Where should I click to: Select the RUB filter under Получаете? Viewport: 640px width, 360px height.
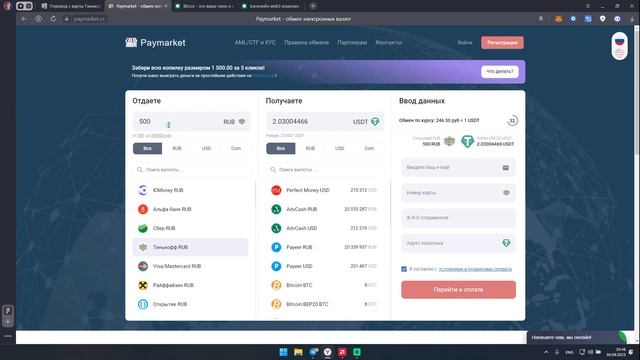pos(310,148)
